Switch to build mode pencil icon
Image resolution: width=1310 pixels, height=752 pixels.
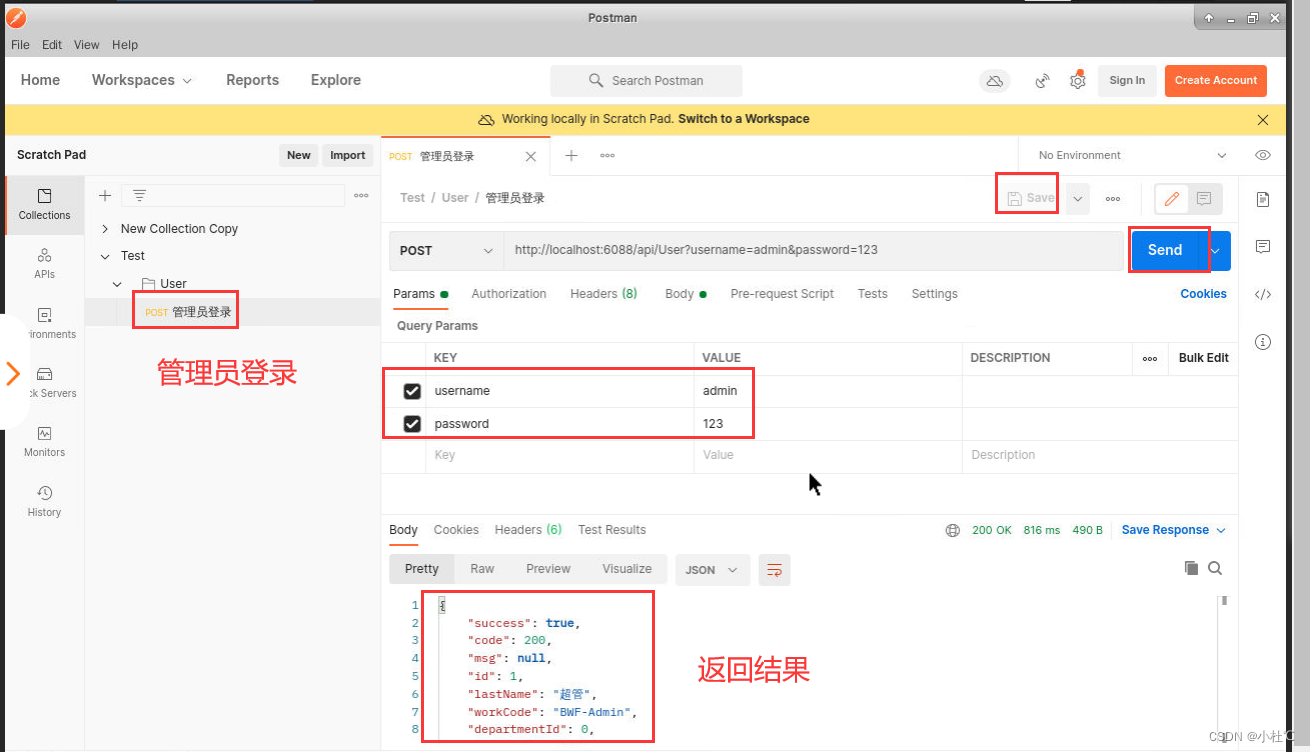pyautogui.click(x=1172, y=199)
